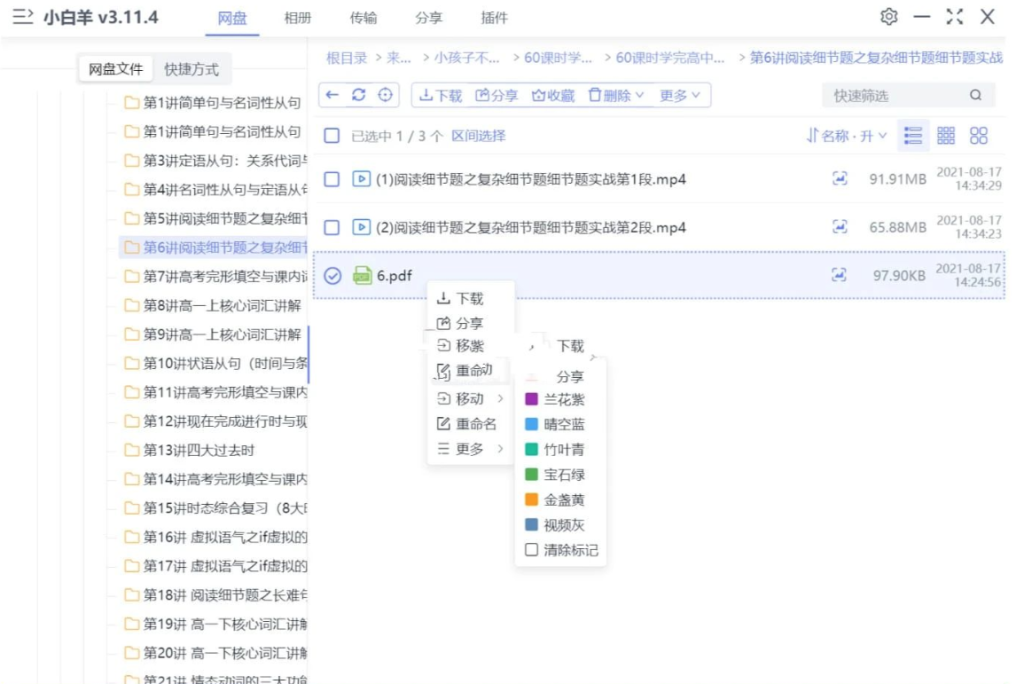
Task: Open the 名称·升 sort order dropdown
Action: [846, 135]
